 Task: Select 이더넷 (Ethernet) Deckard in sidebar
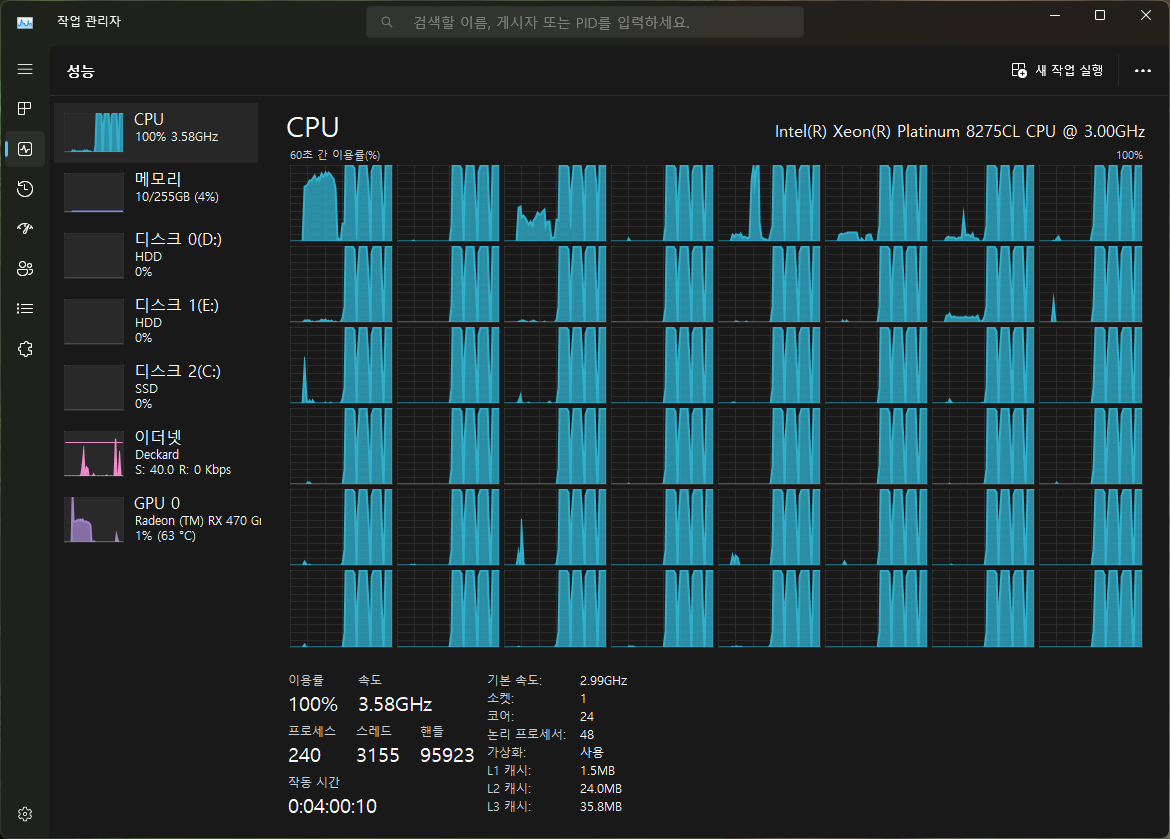tap(156, 454)
